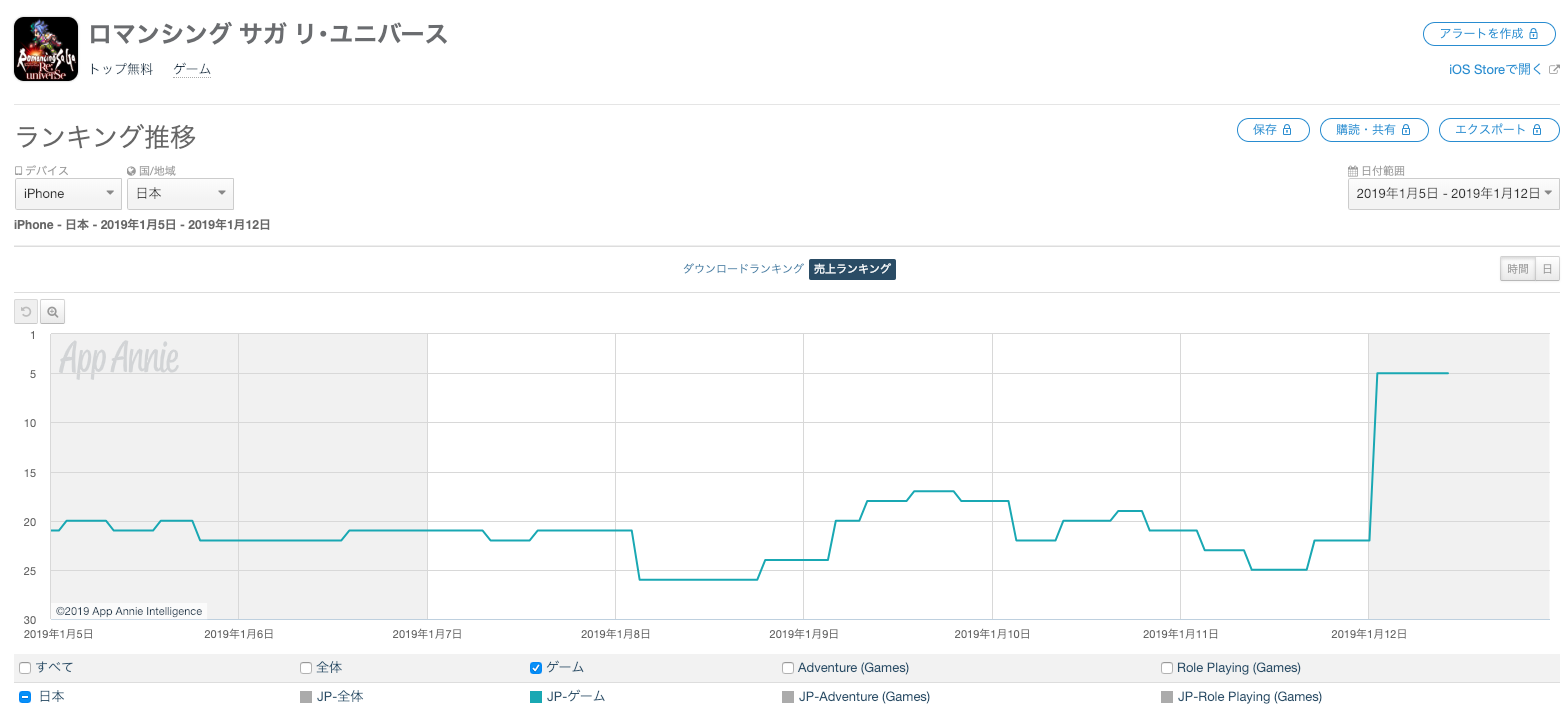Viewport: 1565px width, 728px height.
Task: Click the 2019年1月5日 axis label
Action: [x=59, y=634]
